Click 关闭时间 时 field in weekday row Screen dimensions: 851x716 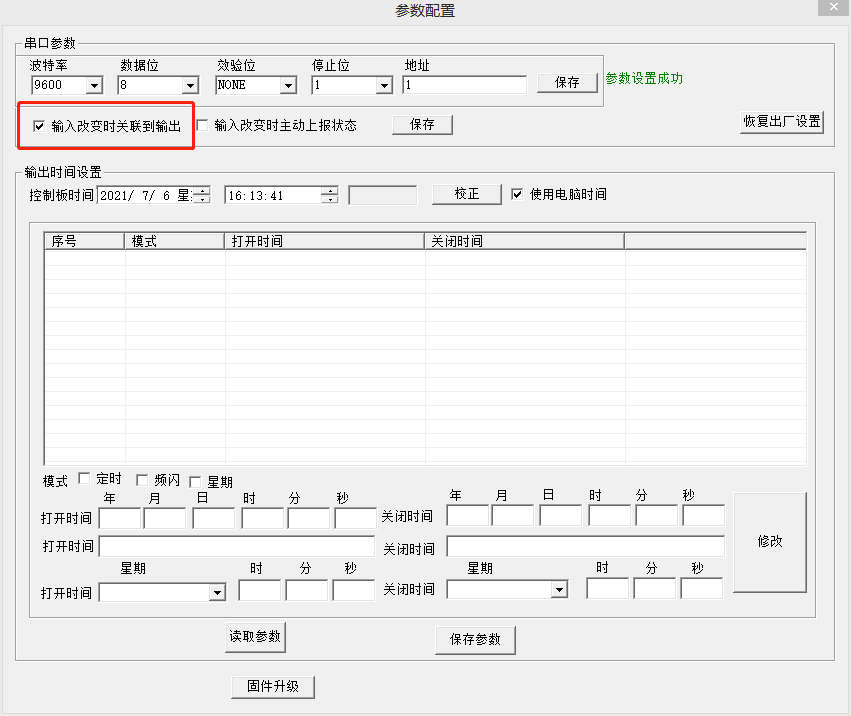point(607,588)
